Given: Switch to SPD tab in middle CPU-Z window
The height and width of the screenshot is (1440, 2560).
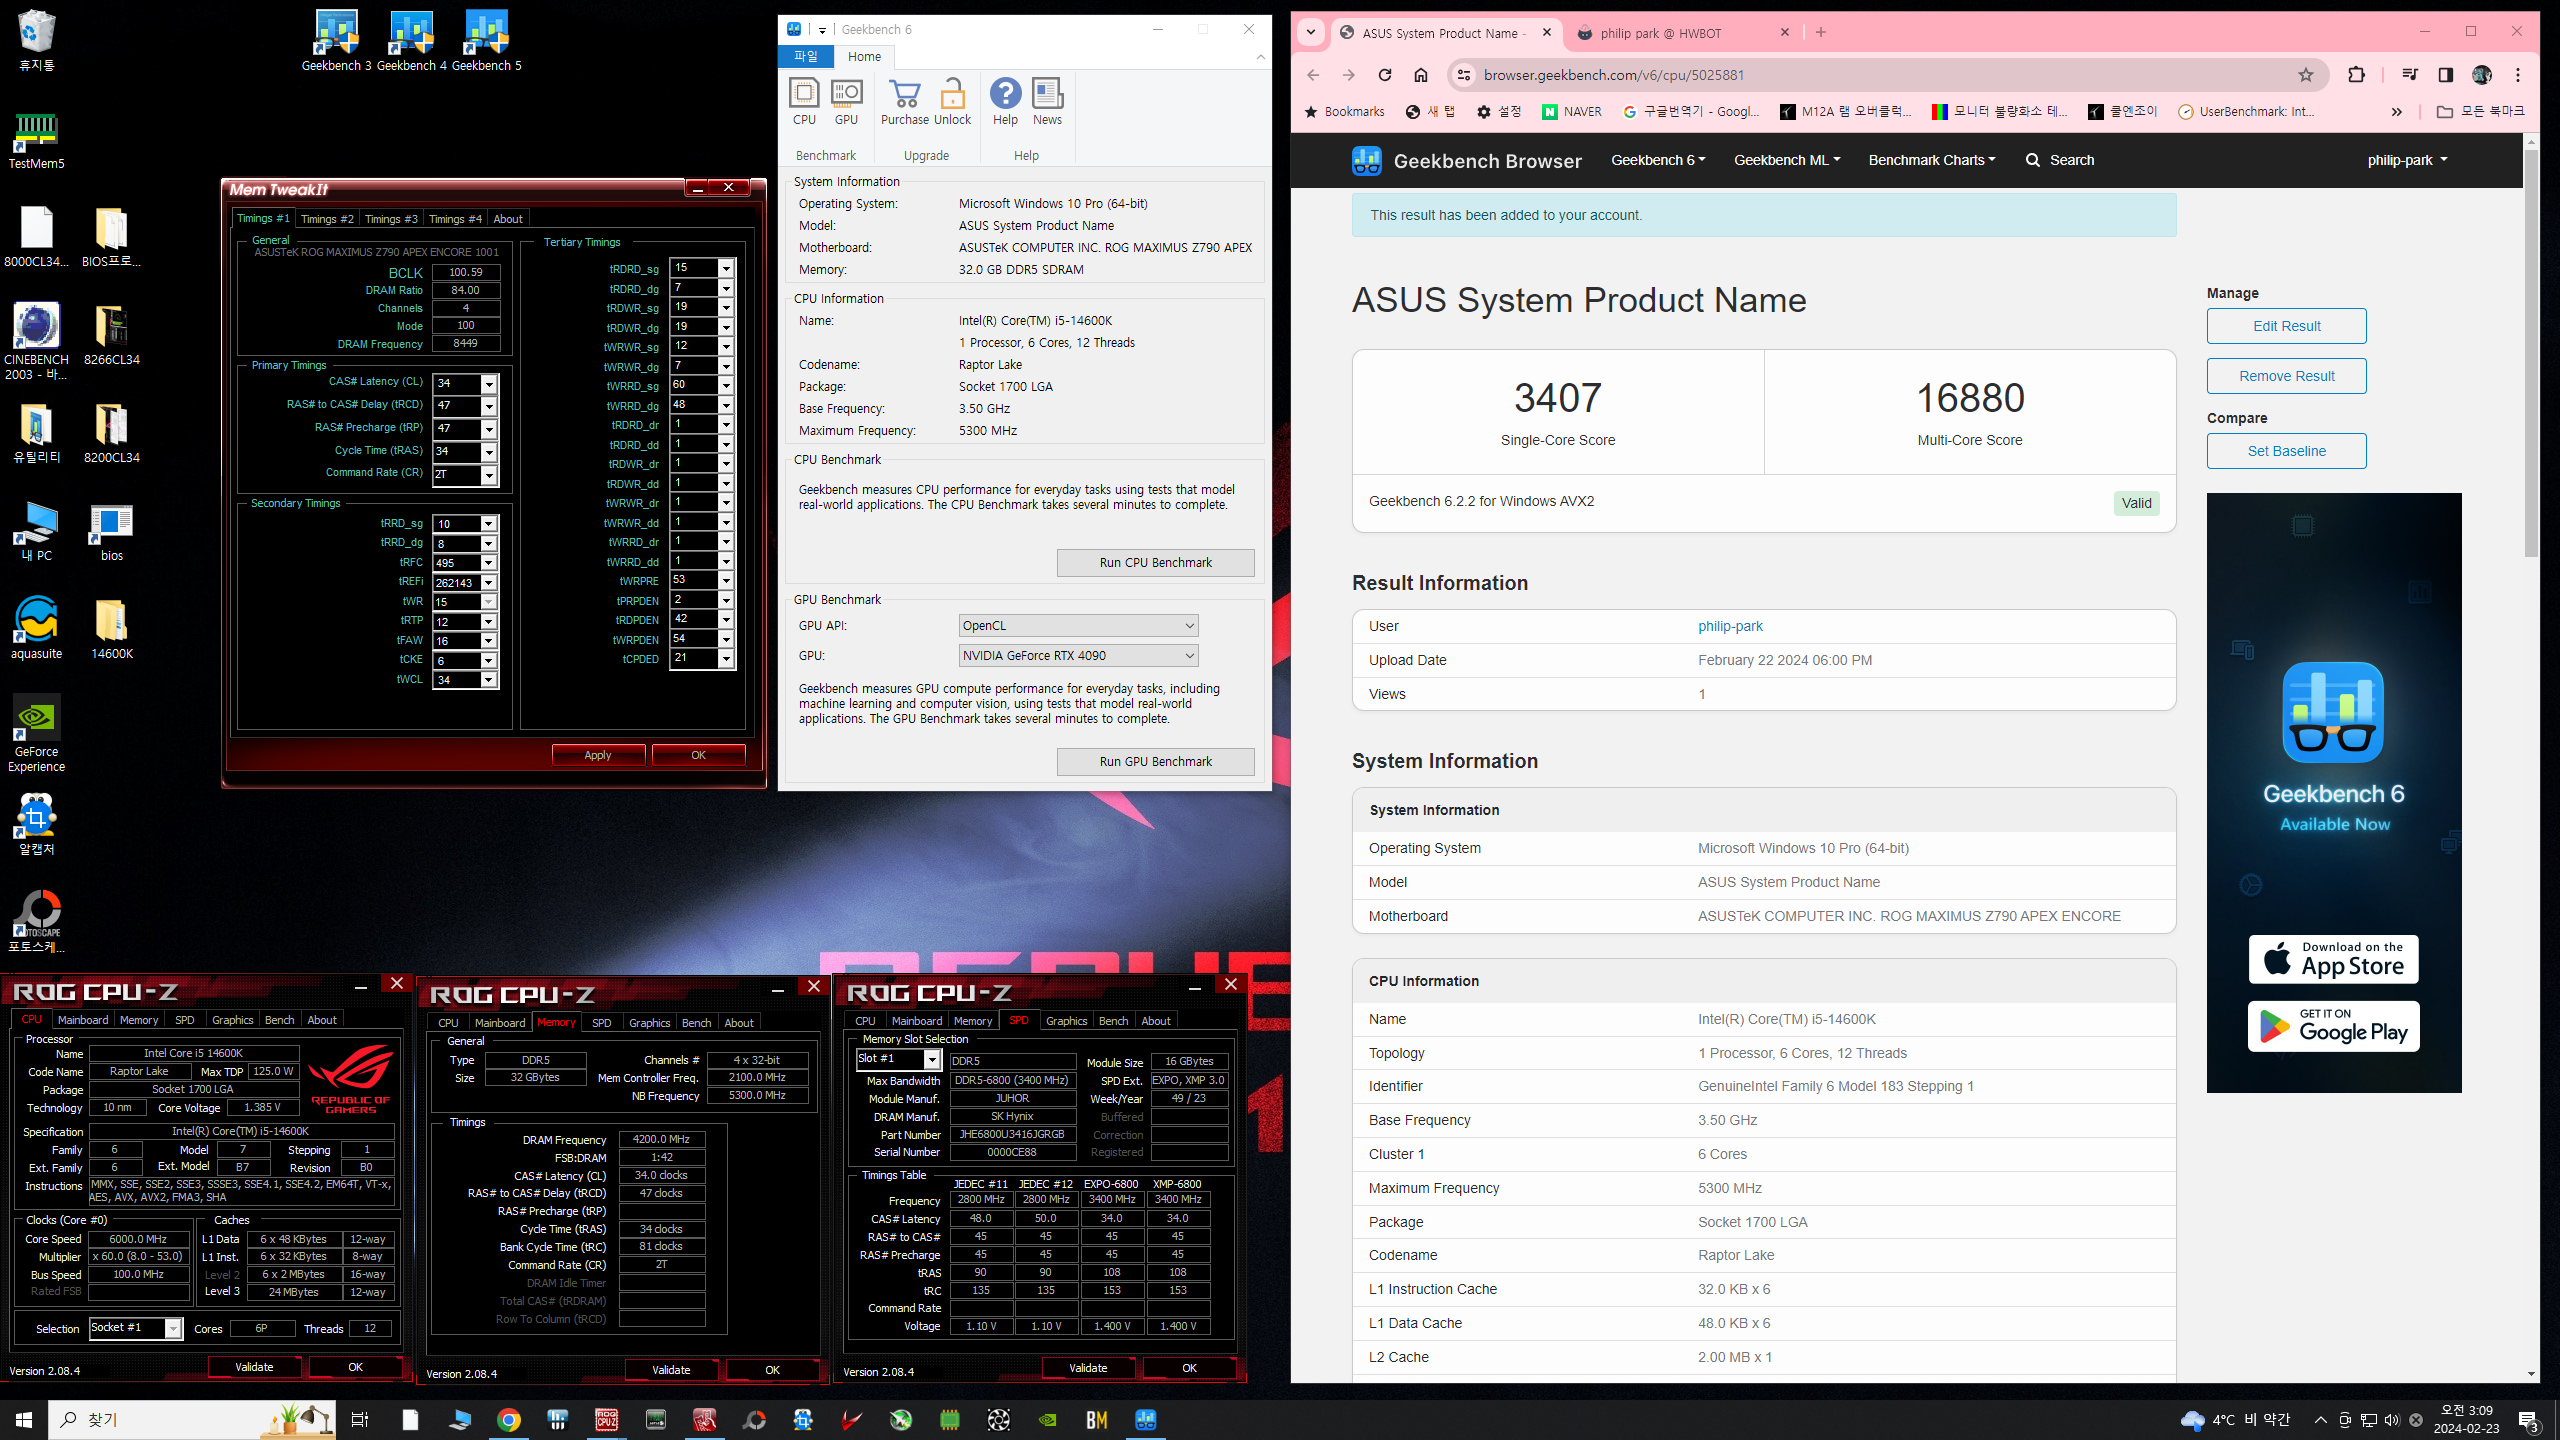Looking at the screenshot, I should pyautogui.click(x=601, y=1023).
